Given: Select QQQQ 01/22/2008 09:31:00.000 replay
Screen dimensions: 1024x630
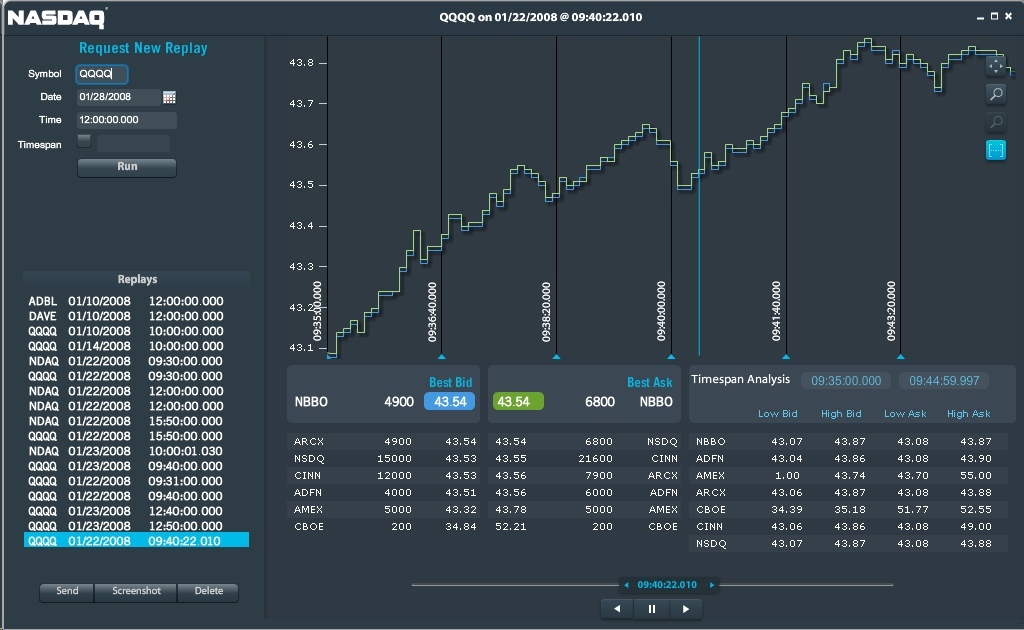Looking at the screenshot, I should tap(136, 481).
